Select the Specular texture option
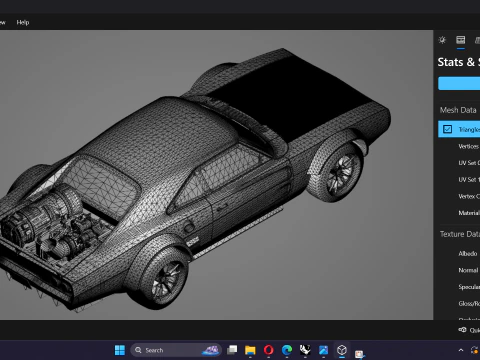 tap(469, 287)
